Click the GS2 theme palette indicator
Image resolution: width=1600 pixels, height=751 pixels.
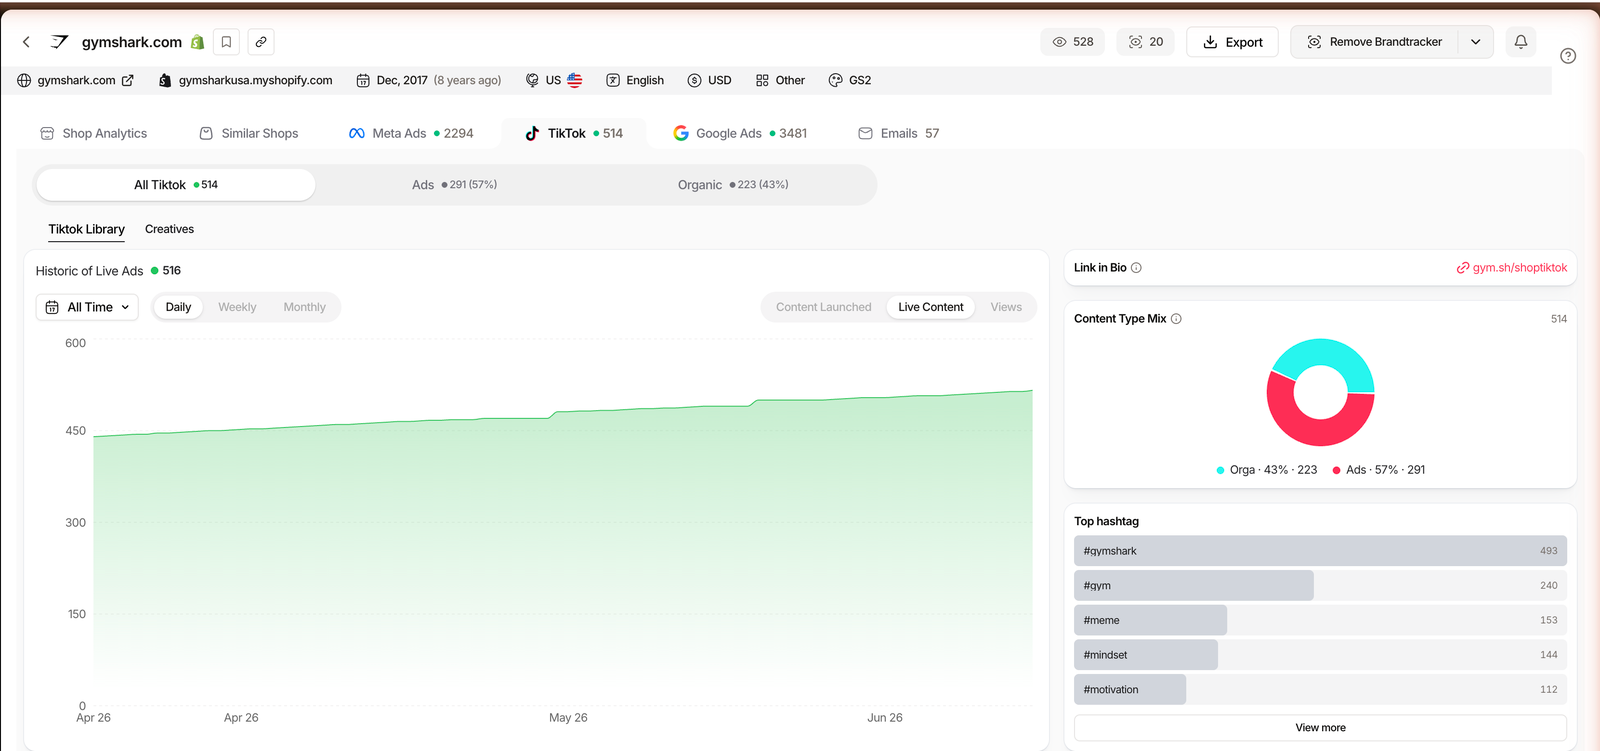click(x=850, y=80)
